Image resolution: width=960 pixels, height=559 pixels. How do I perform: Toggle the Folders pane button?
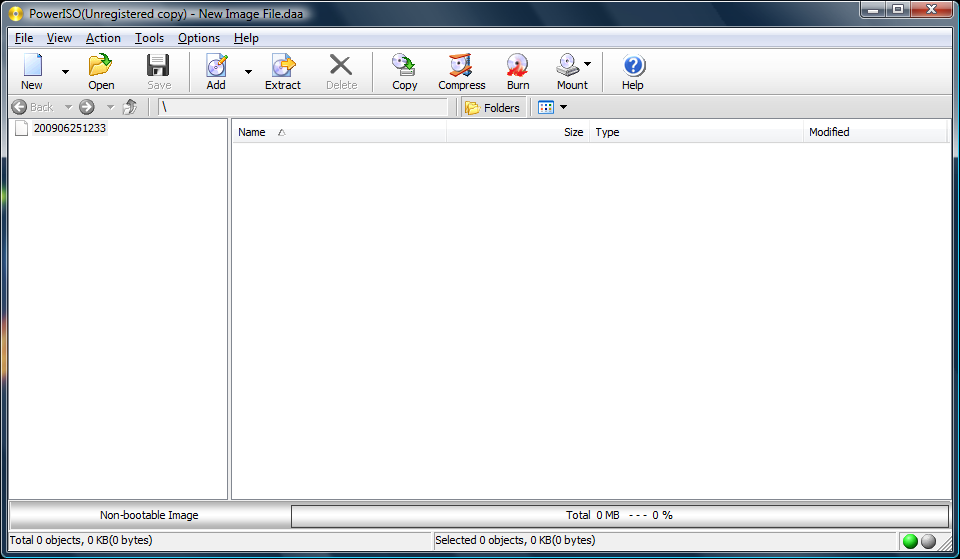(x=493, y=108)
